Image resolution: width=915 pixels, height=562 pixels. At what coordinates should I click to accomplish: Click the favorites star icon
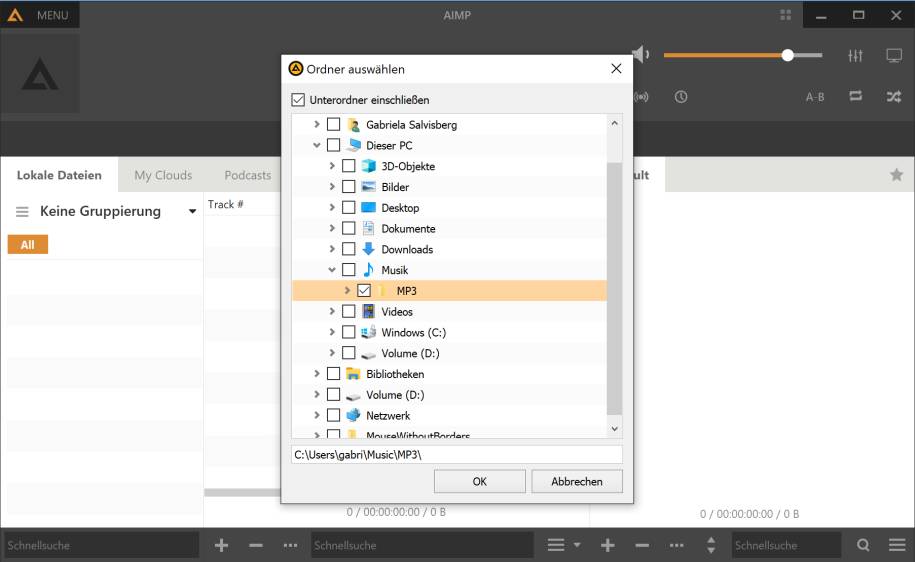pyautogui.click(x=896, y=175)
